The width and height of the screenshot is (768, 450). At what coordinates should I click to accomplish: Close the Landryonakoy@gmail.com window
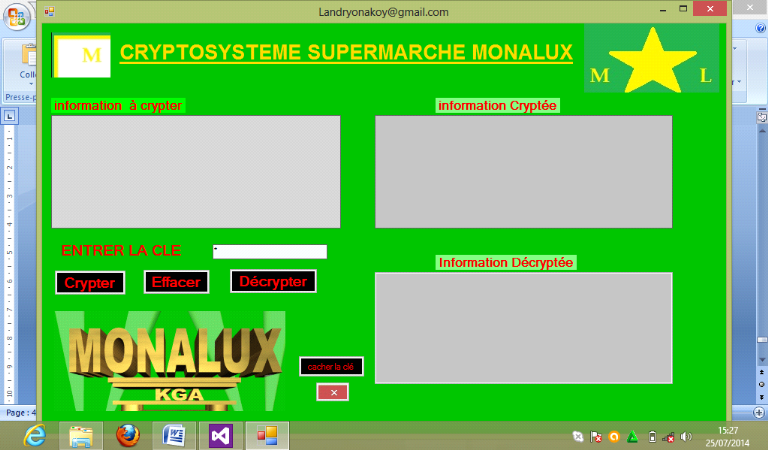710,9
